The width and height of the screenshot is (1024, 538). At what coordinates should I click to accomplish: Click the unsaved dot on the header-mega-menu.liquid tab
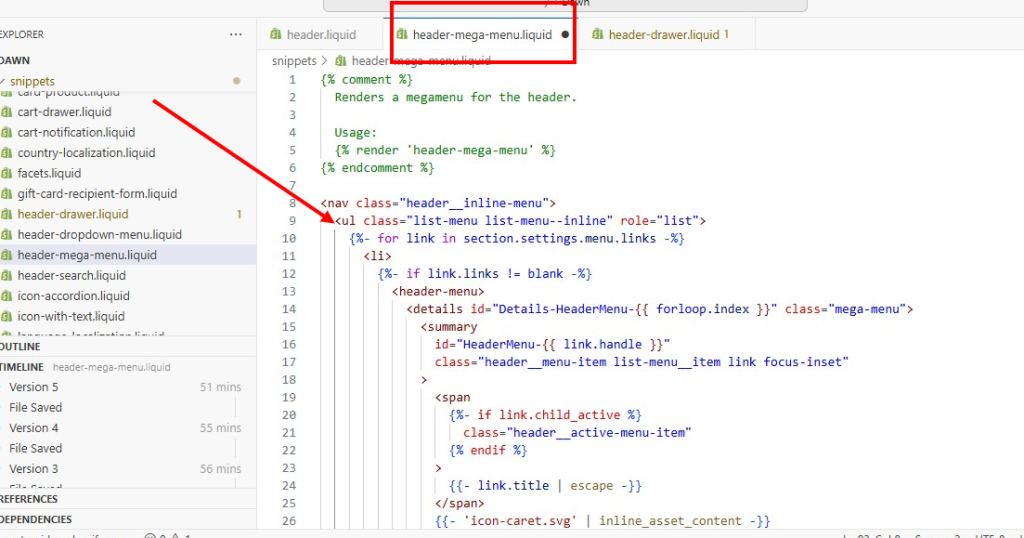[x=565, y=35]
